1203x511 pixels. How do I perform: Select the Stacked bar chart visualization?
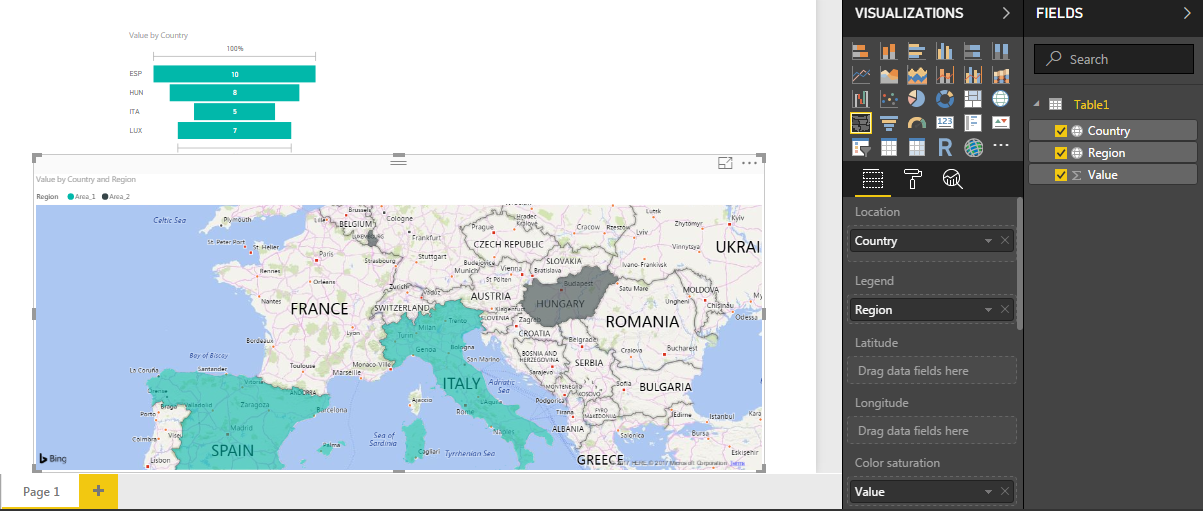click(860, 50)
